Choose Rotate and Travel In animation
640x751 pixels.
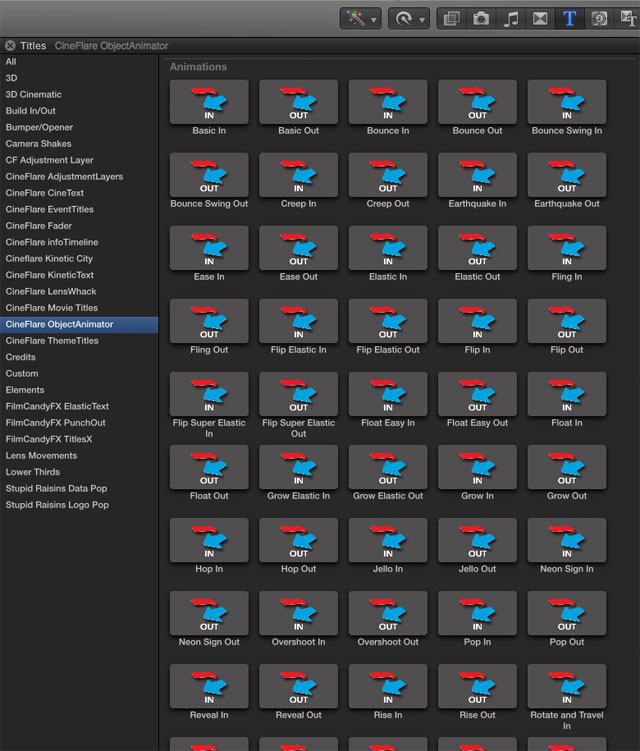click(567, 686)
